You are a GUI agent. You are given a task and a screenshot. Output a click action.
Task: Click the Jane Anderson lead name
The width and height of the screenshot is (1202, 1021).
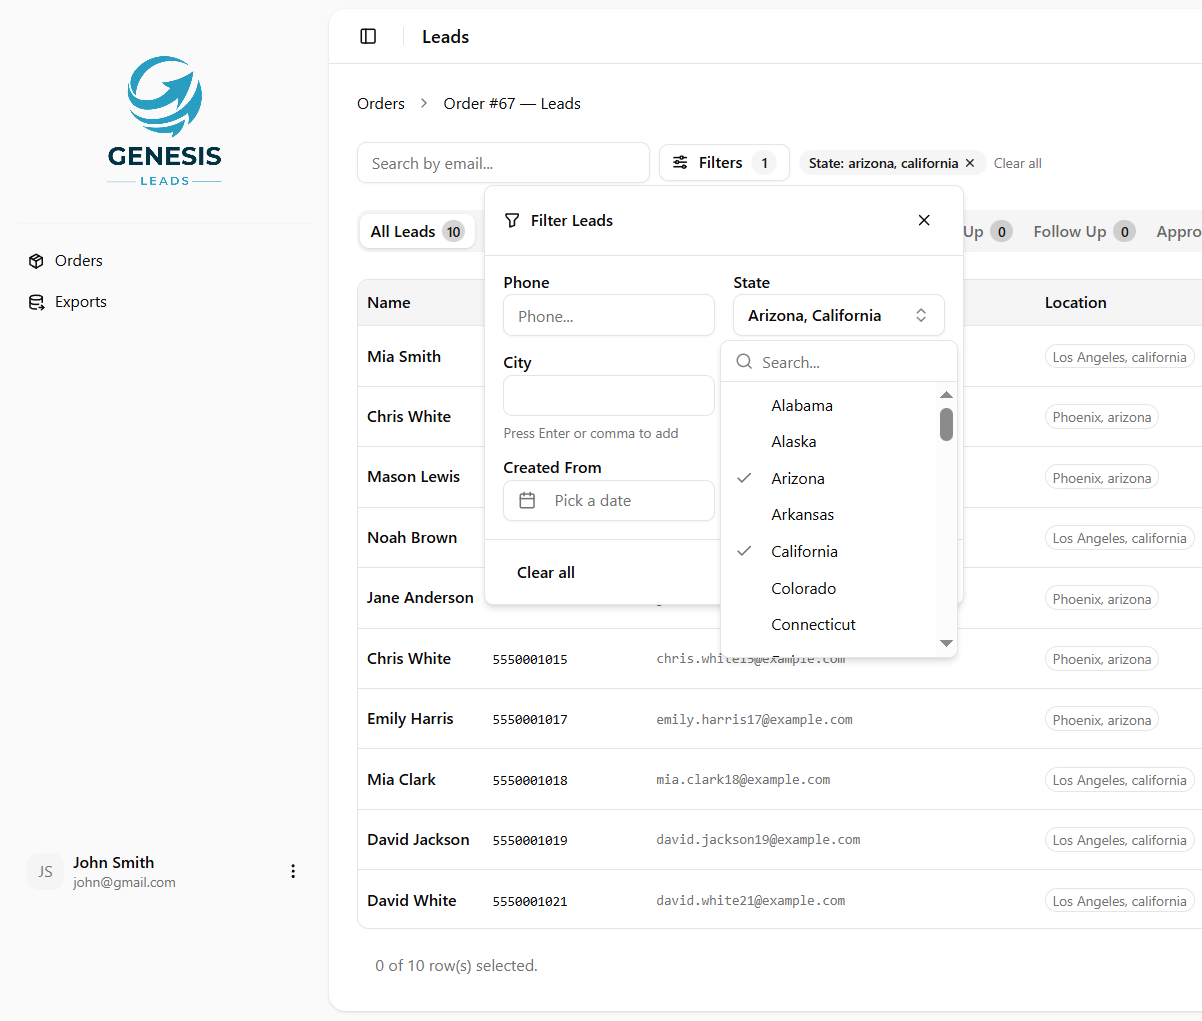point(420,598)
